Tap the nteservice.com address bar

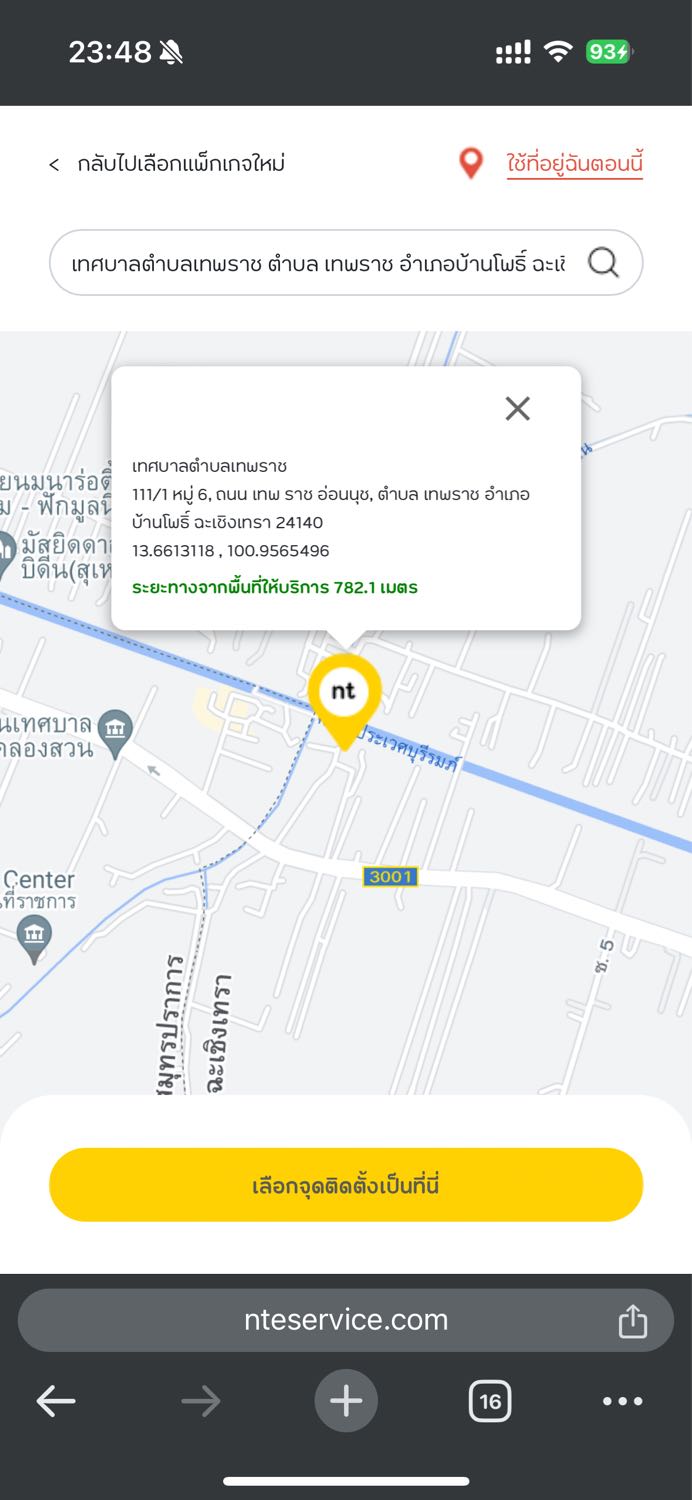coord(346,1320)
